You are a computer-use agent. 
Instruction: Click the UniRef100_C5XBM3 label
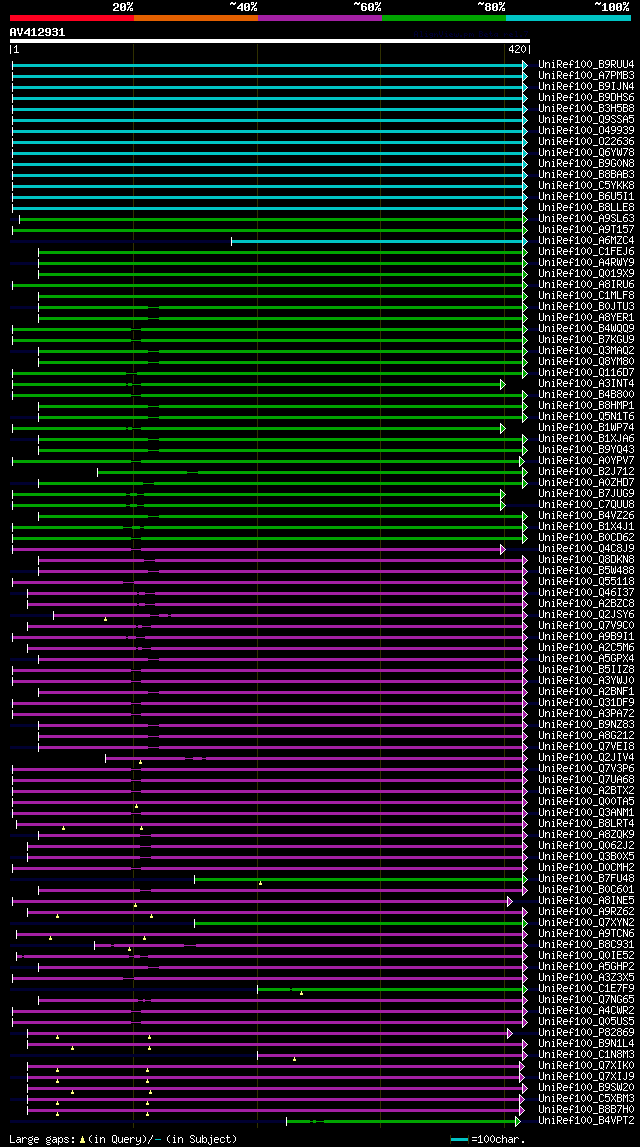click(586, 1099)
